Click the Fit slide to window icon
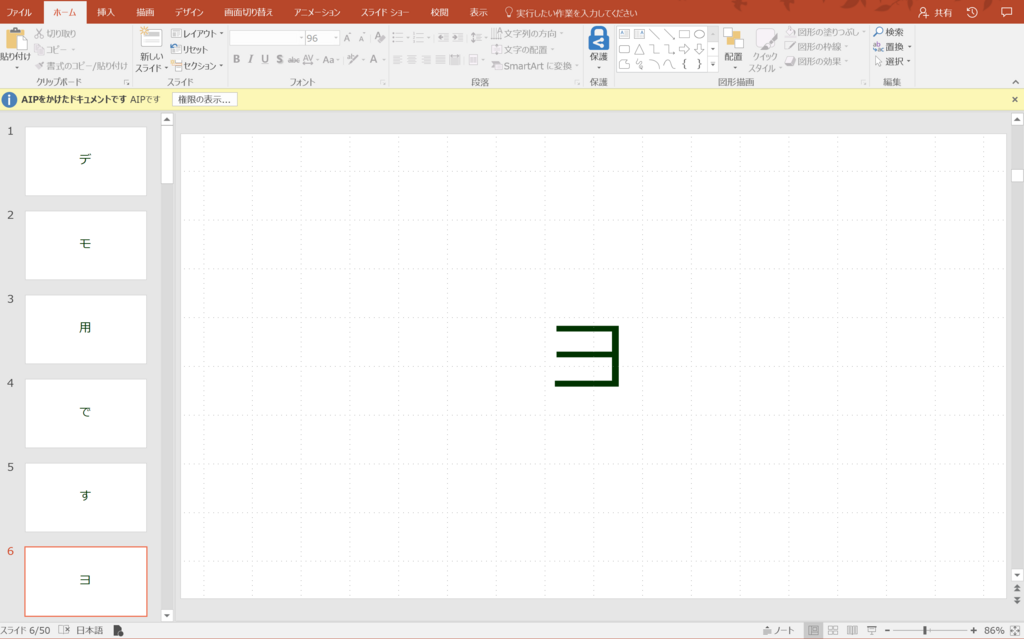The height and width of the screenshot is (639, 1024). [1014, 631]
